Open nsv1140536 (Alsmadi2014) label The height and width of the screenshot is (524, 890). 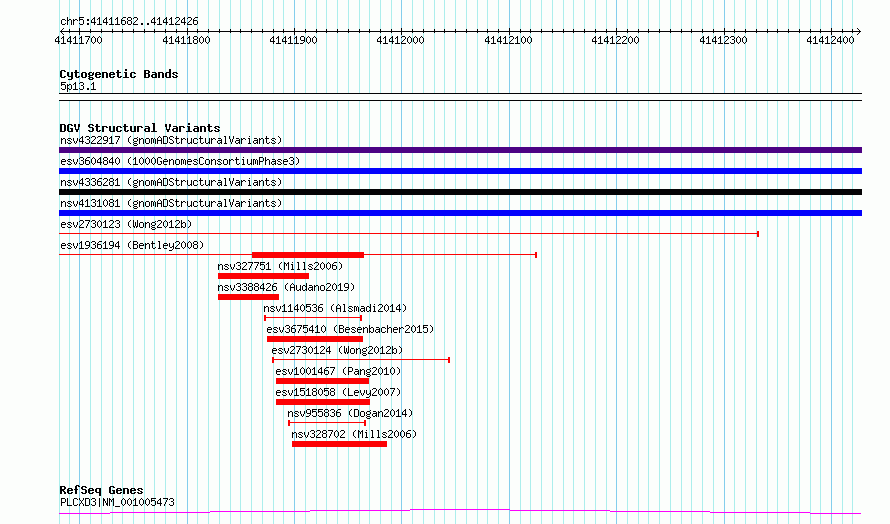pos(335,308)
